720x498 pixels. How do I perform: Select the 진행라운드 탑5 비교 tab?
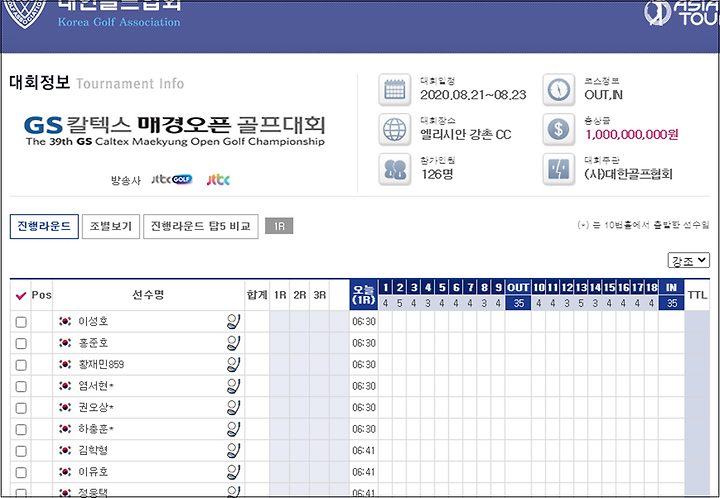click(201, 226)
